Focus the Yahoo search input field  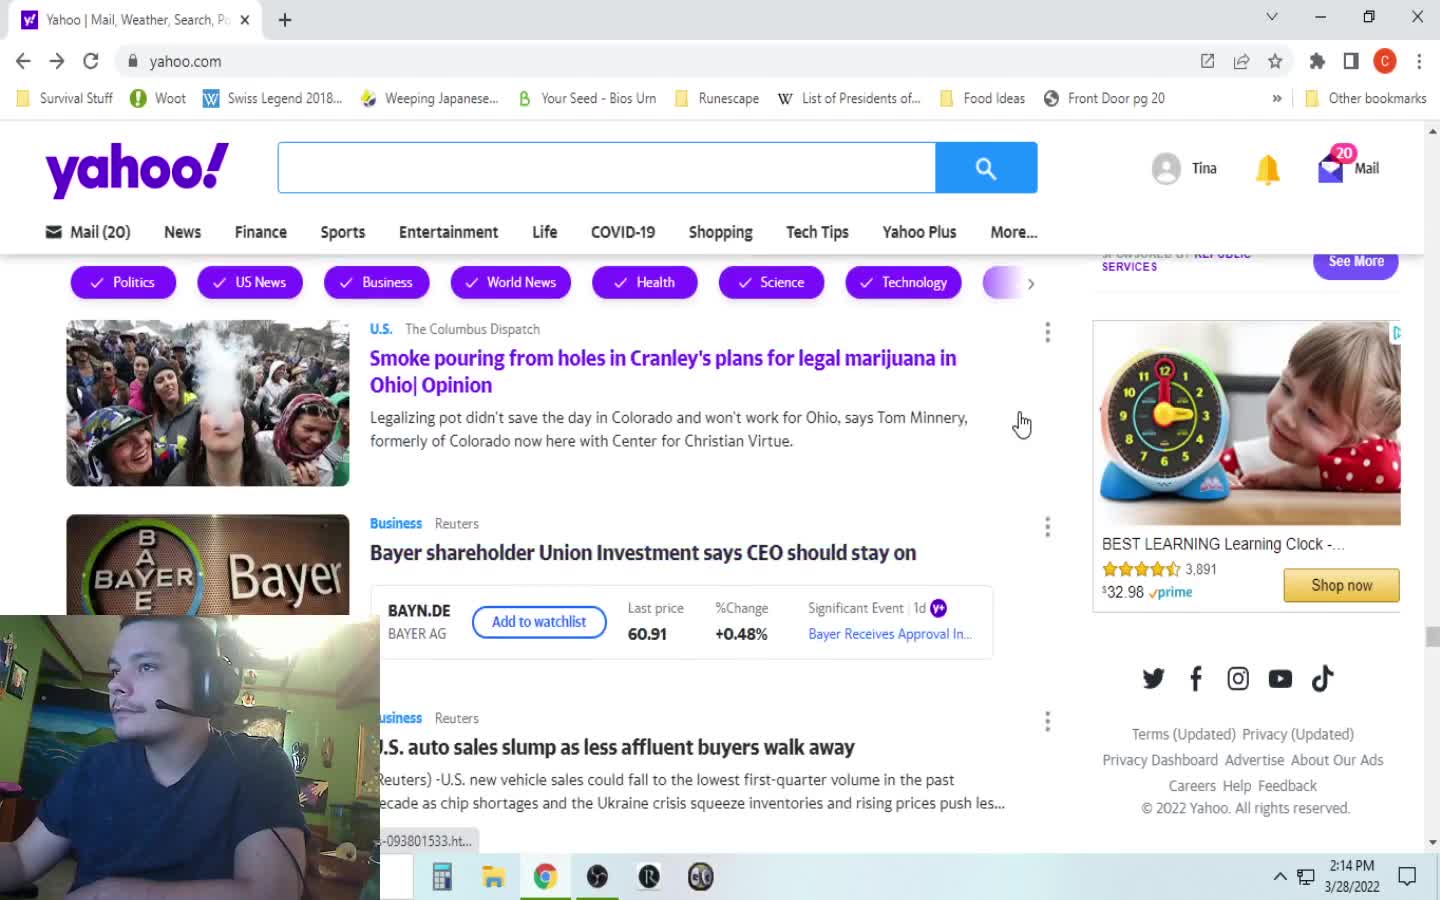607,168
